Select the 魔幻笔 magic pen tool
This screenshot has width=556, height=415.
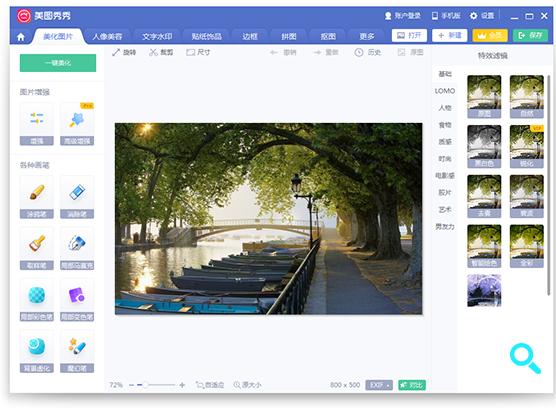coord(77,351)
